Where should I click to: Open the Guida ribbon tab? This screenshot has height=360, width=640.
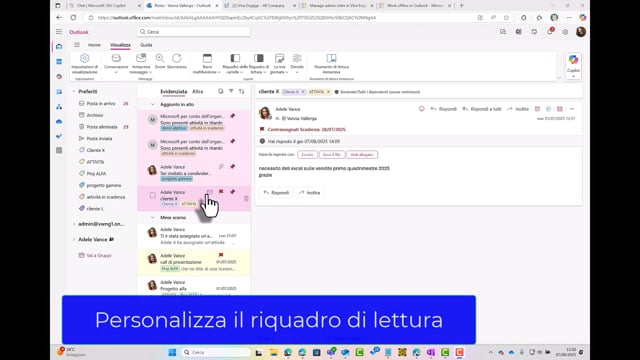(146, 45)
